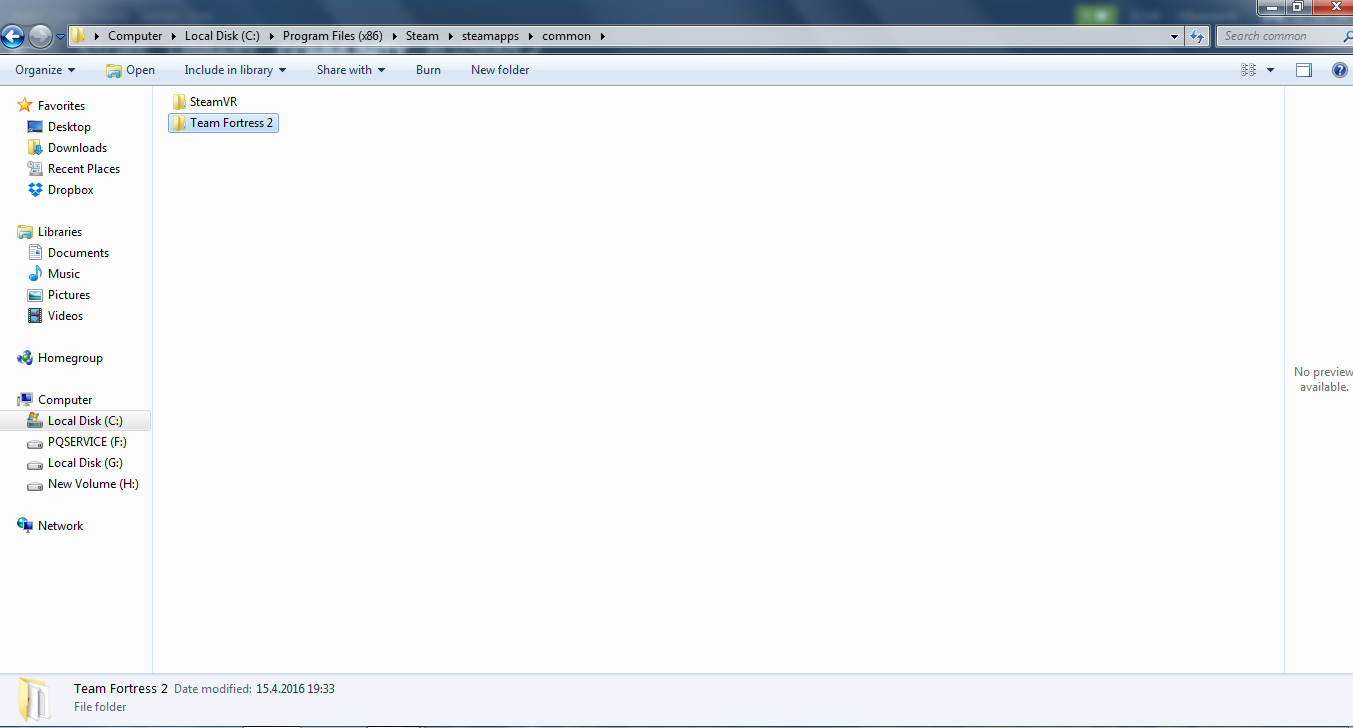Viewport: 1353px width, 728px height.
Task: Click common in the address breadcrumb
Action: click(x=567, y=36)
